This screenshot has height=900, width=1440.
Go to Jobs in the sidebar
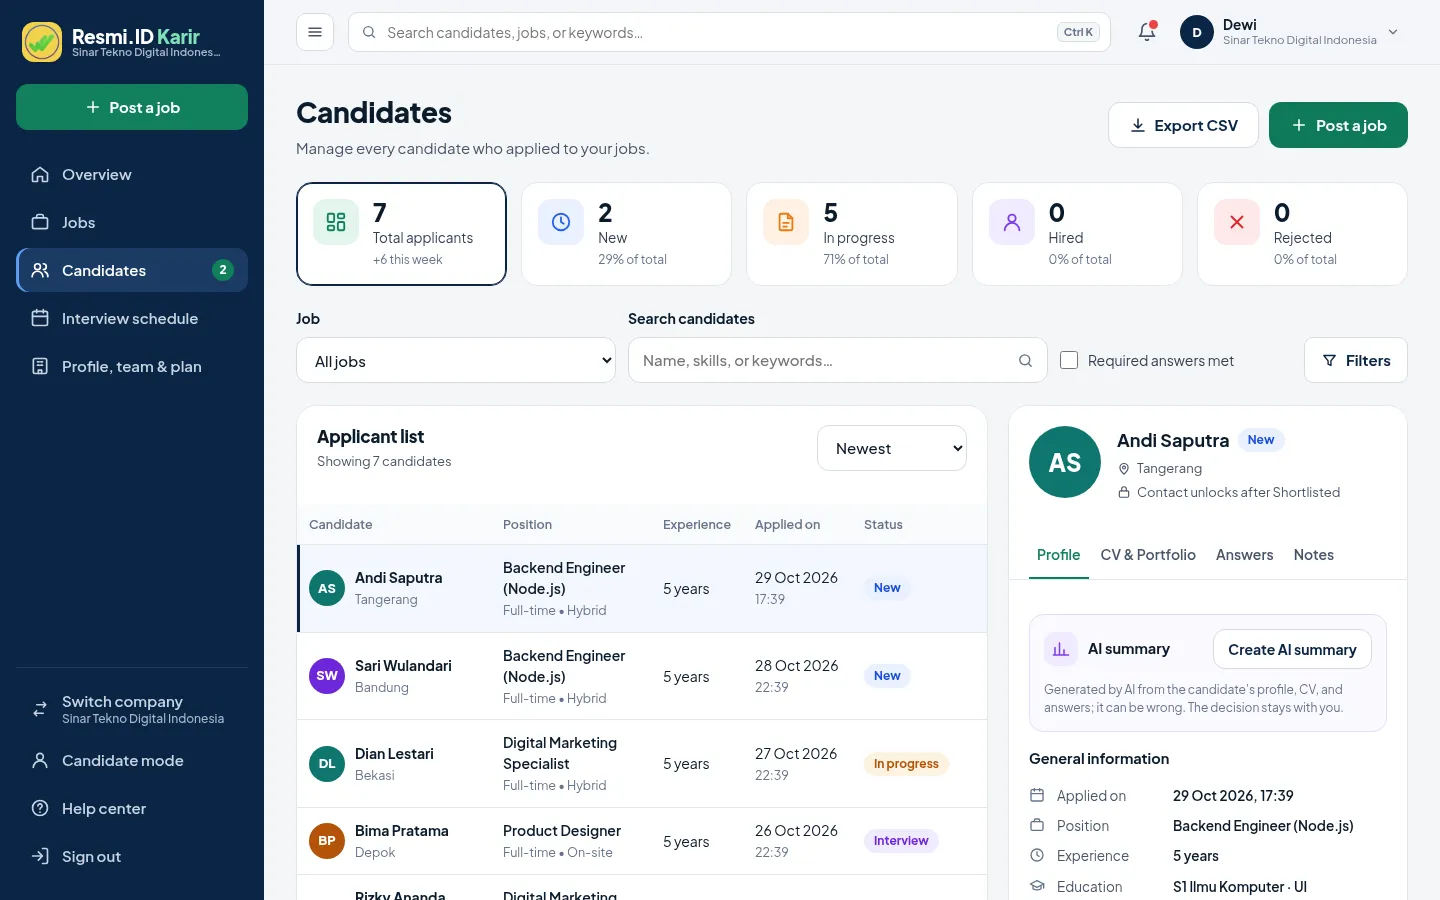tap(132, 222)
